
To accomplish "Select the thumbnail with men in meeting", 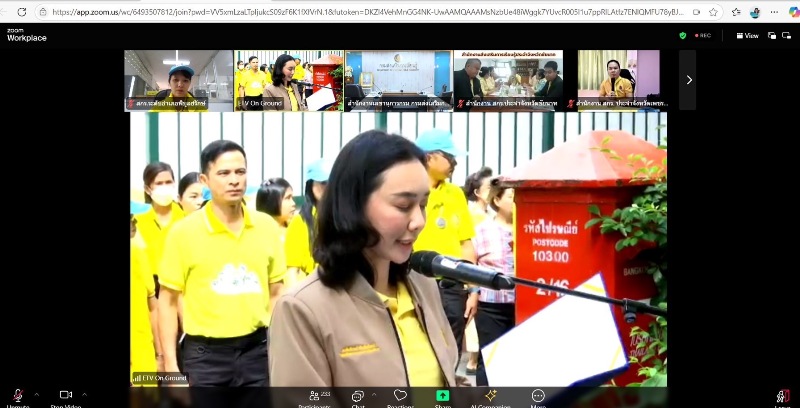I will 508,81.
